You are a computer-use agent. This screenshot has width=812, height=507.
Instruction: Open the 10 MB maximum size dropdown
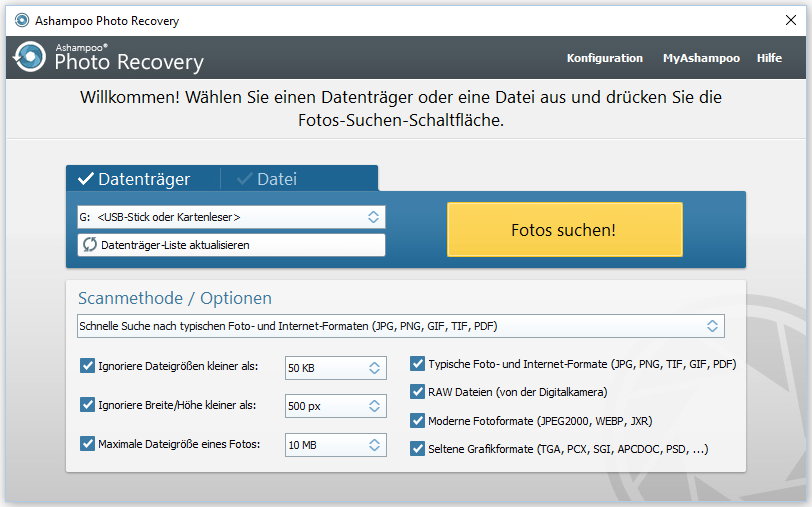[336, 445]
